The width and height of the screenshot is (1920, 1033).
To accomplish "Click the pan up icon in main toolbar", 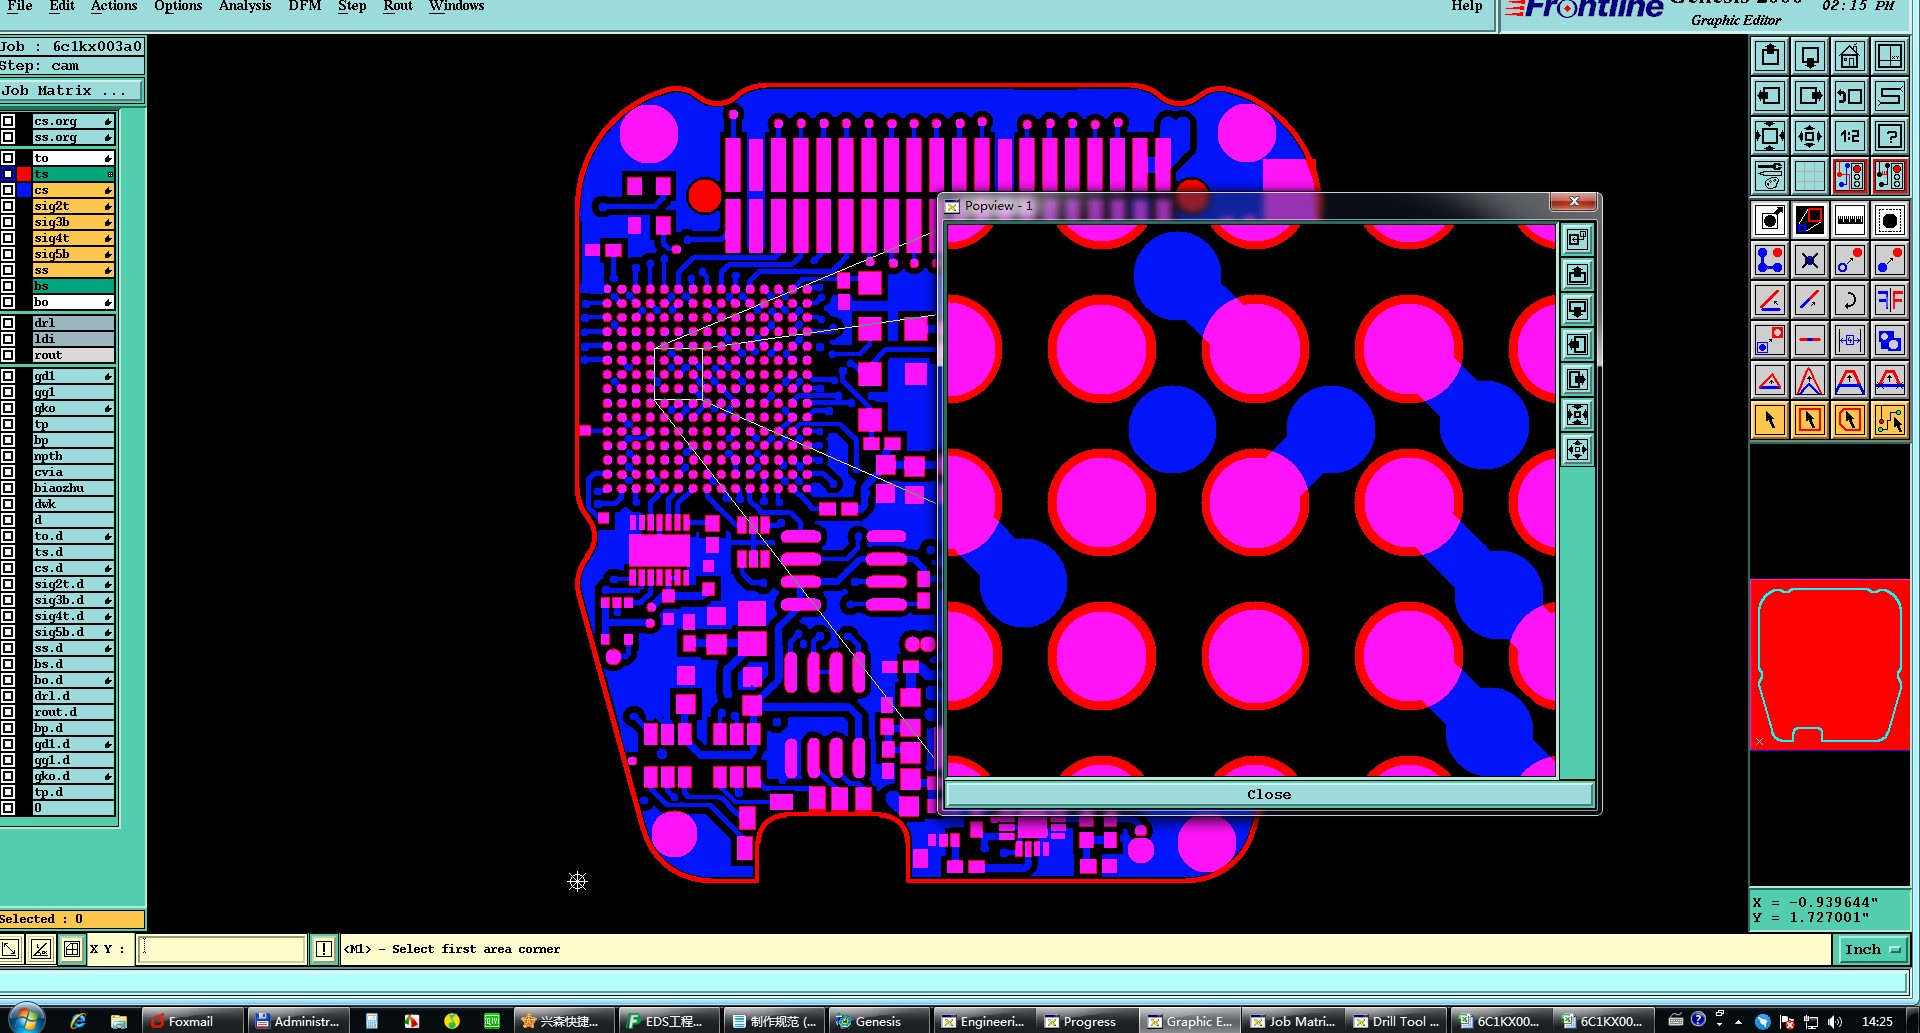I will pyautogui.click(x=1770, y=56).
